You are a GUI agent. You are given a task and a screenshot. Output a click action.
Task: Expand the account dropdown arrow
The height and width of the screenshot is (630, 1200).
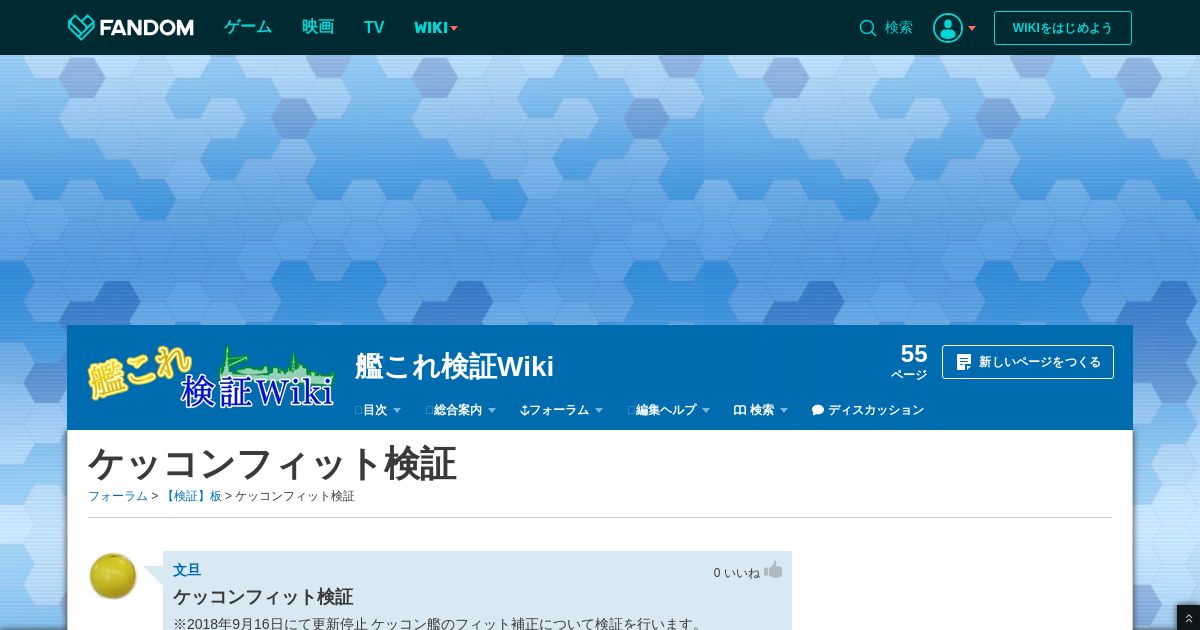pyautogui.click(x=972, y=28)
